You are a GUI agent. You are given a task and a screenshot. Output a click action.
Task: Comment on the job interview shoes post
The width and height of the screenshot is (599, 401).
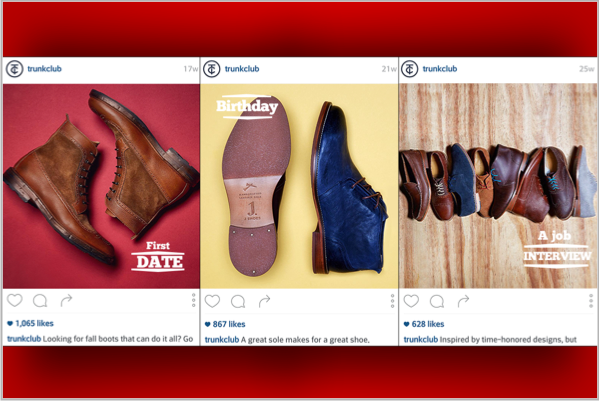(437, 302)
